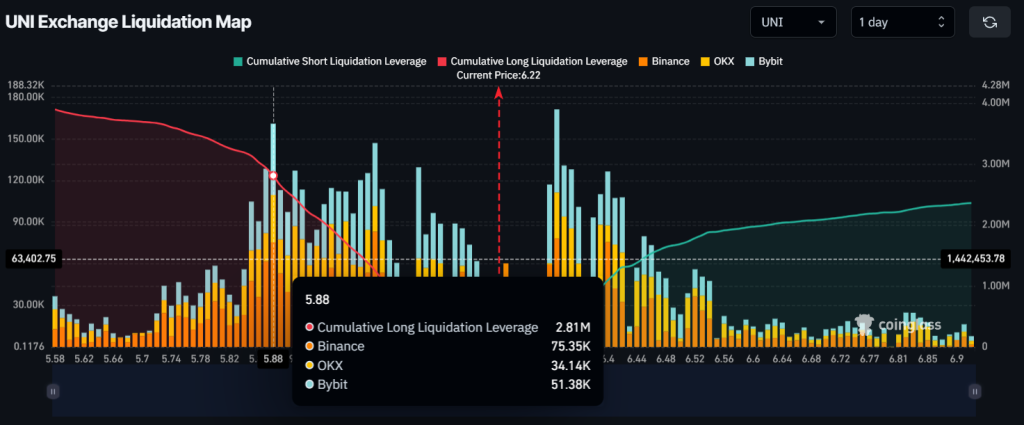Open the UNI coin dropdown
Screen dimensions: 1024x425
[x=793, y=22]
